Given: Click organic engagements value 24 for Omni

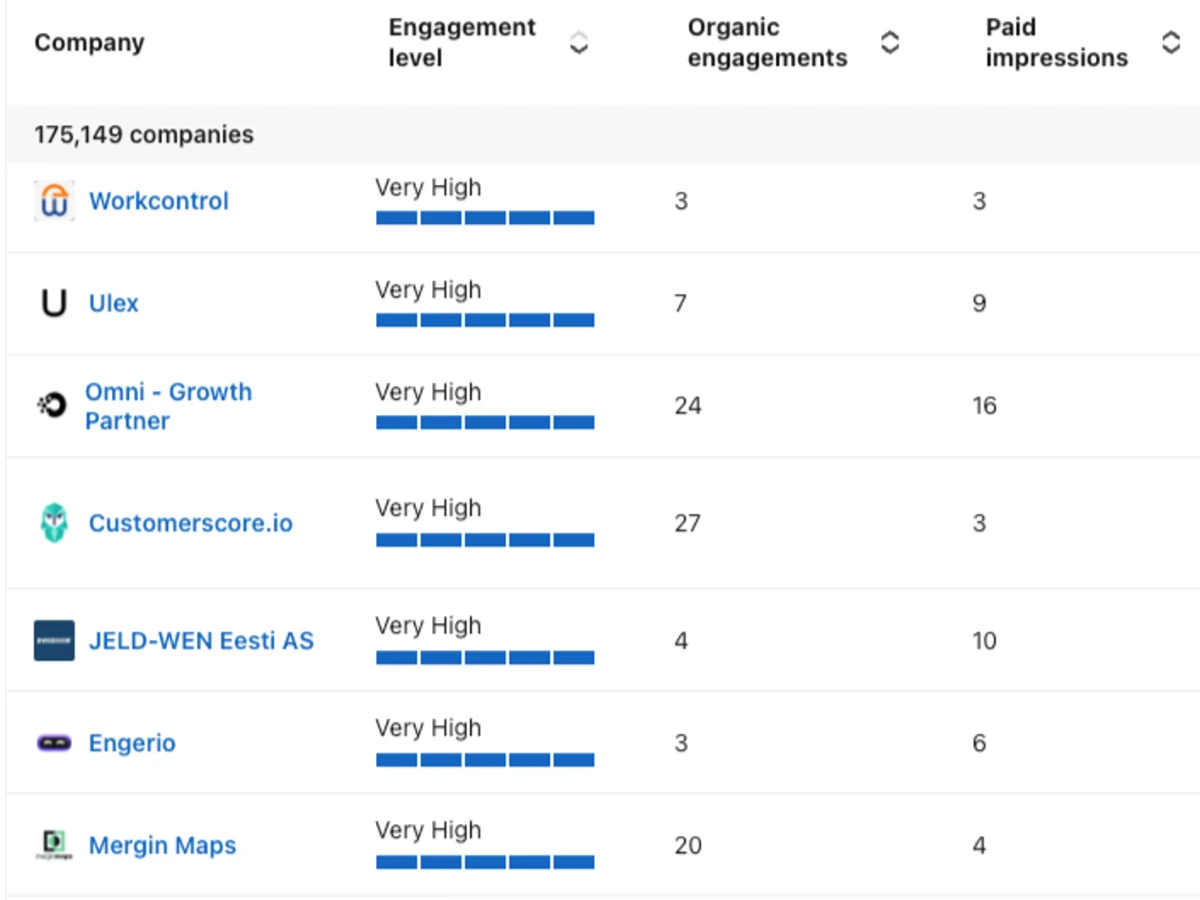Looking at the screenshot, I should (688, 405).
